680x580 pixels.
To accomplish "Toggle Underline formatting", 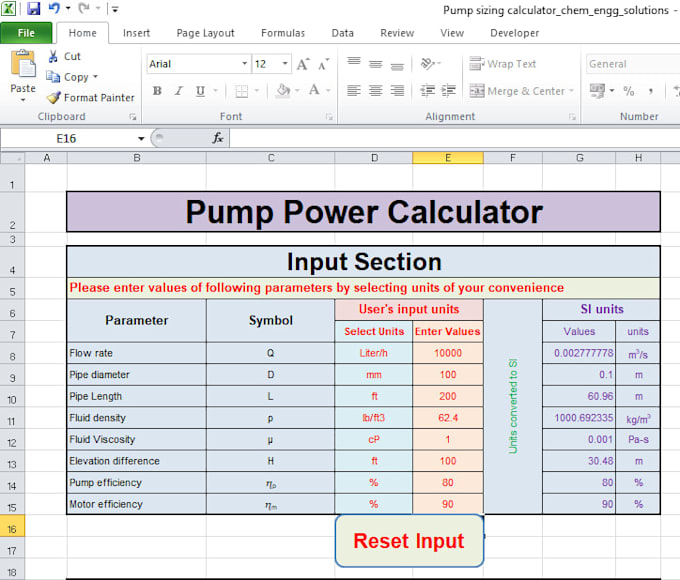I will [200, 91].
